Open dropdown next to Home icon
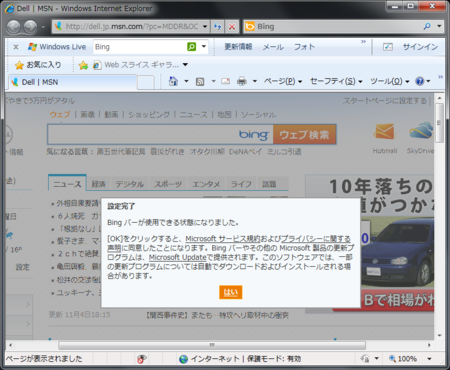This screenshot has width=450, height=370. [186, 81]
